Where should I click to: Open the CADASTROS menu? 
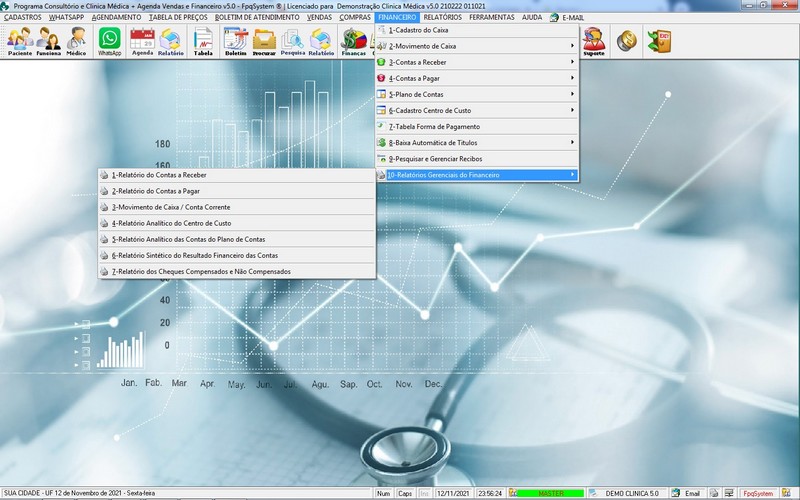pos(23,17)
